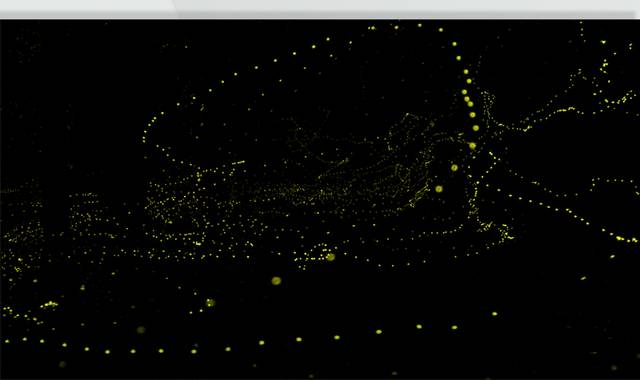Select the big yellow dot beside the small oval cluster
640x380 pixels.
pyautogui.click(x=331, y=257)
